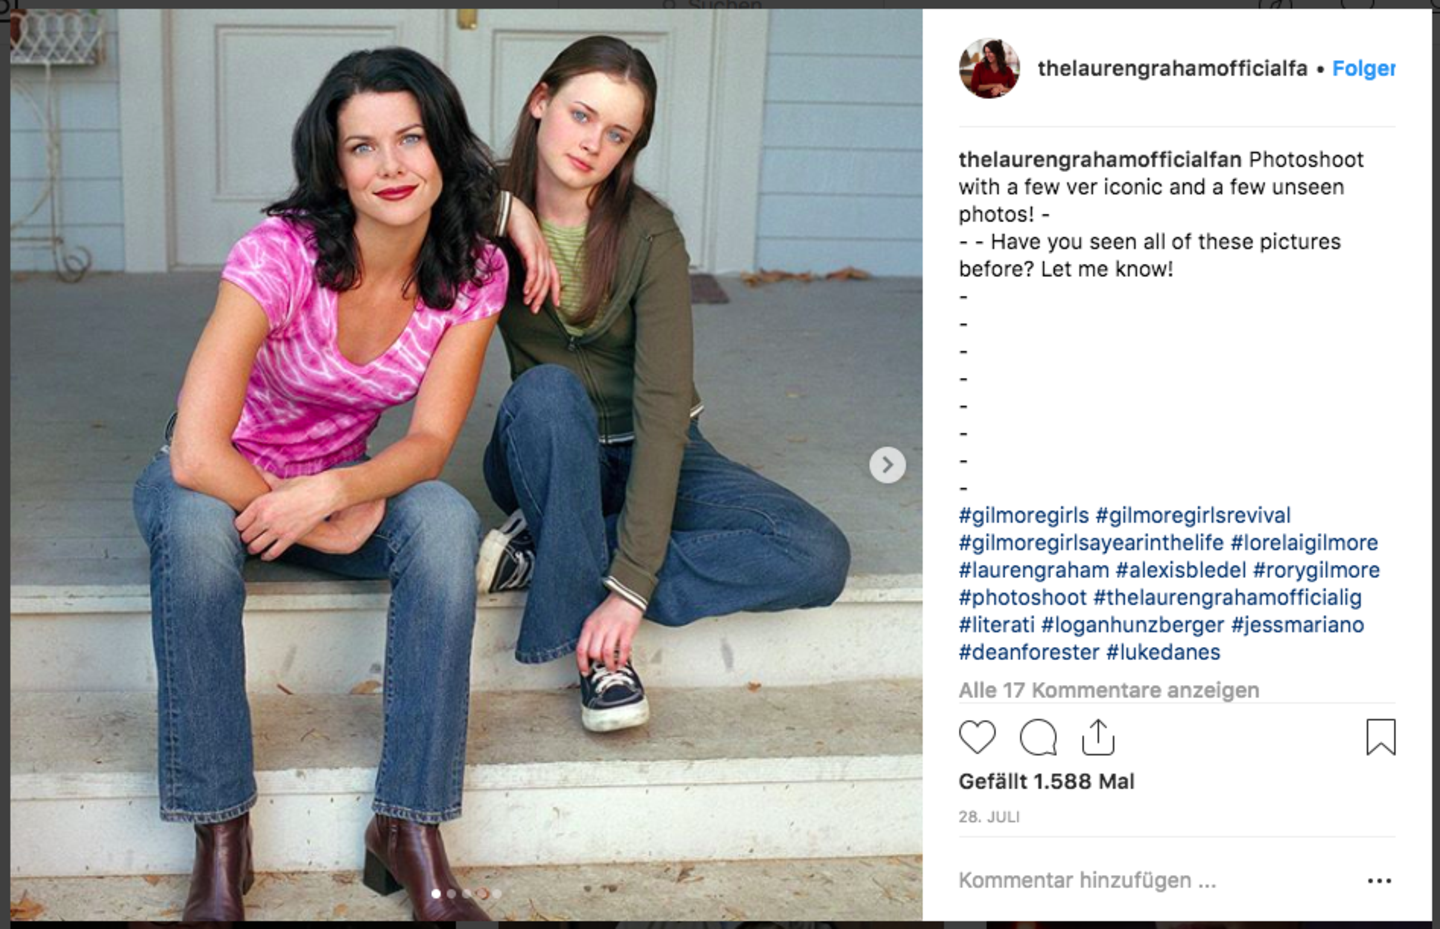Viewport: 1440px width, 929px height.
Task: Open comments via speech bubble icon
Action: tap(1038, 737)
